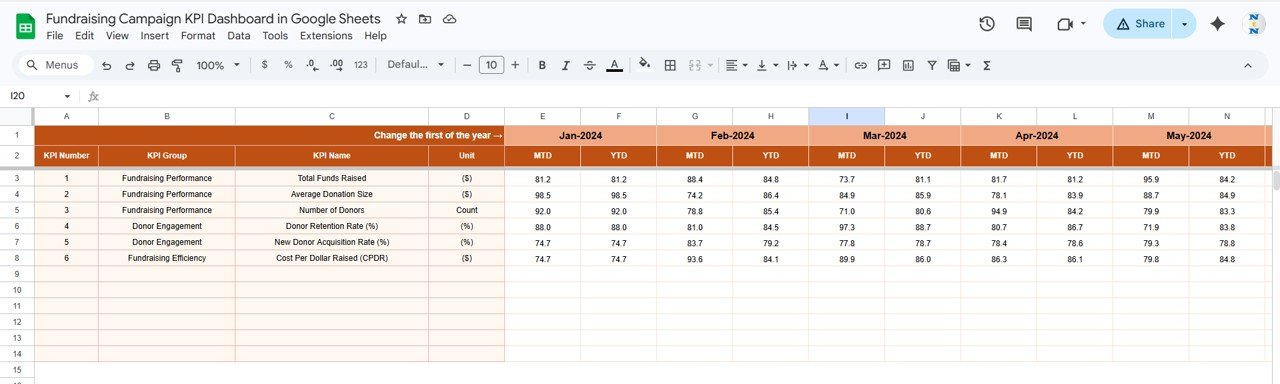Open the View menu
Viewport: 1280px width, 384px height.
pos(117,35)
